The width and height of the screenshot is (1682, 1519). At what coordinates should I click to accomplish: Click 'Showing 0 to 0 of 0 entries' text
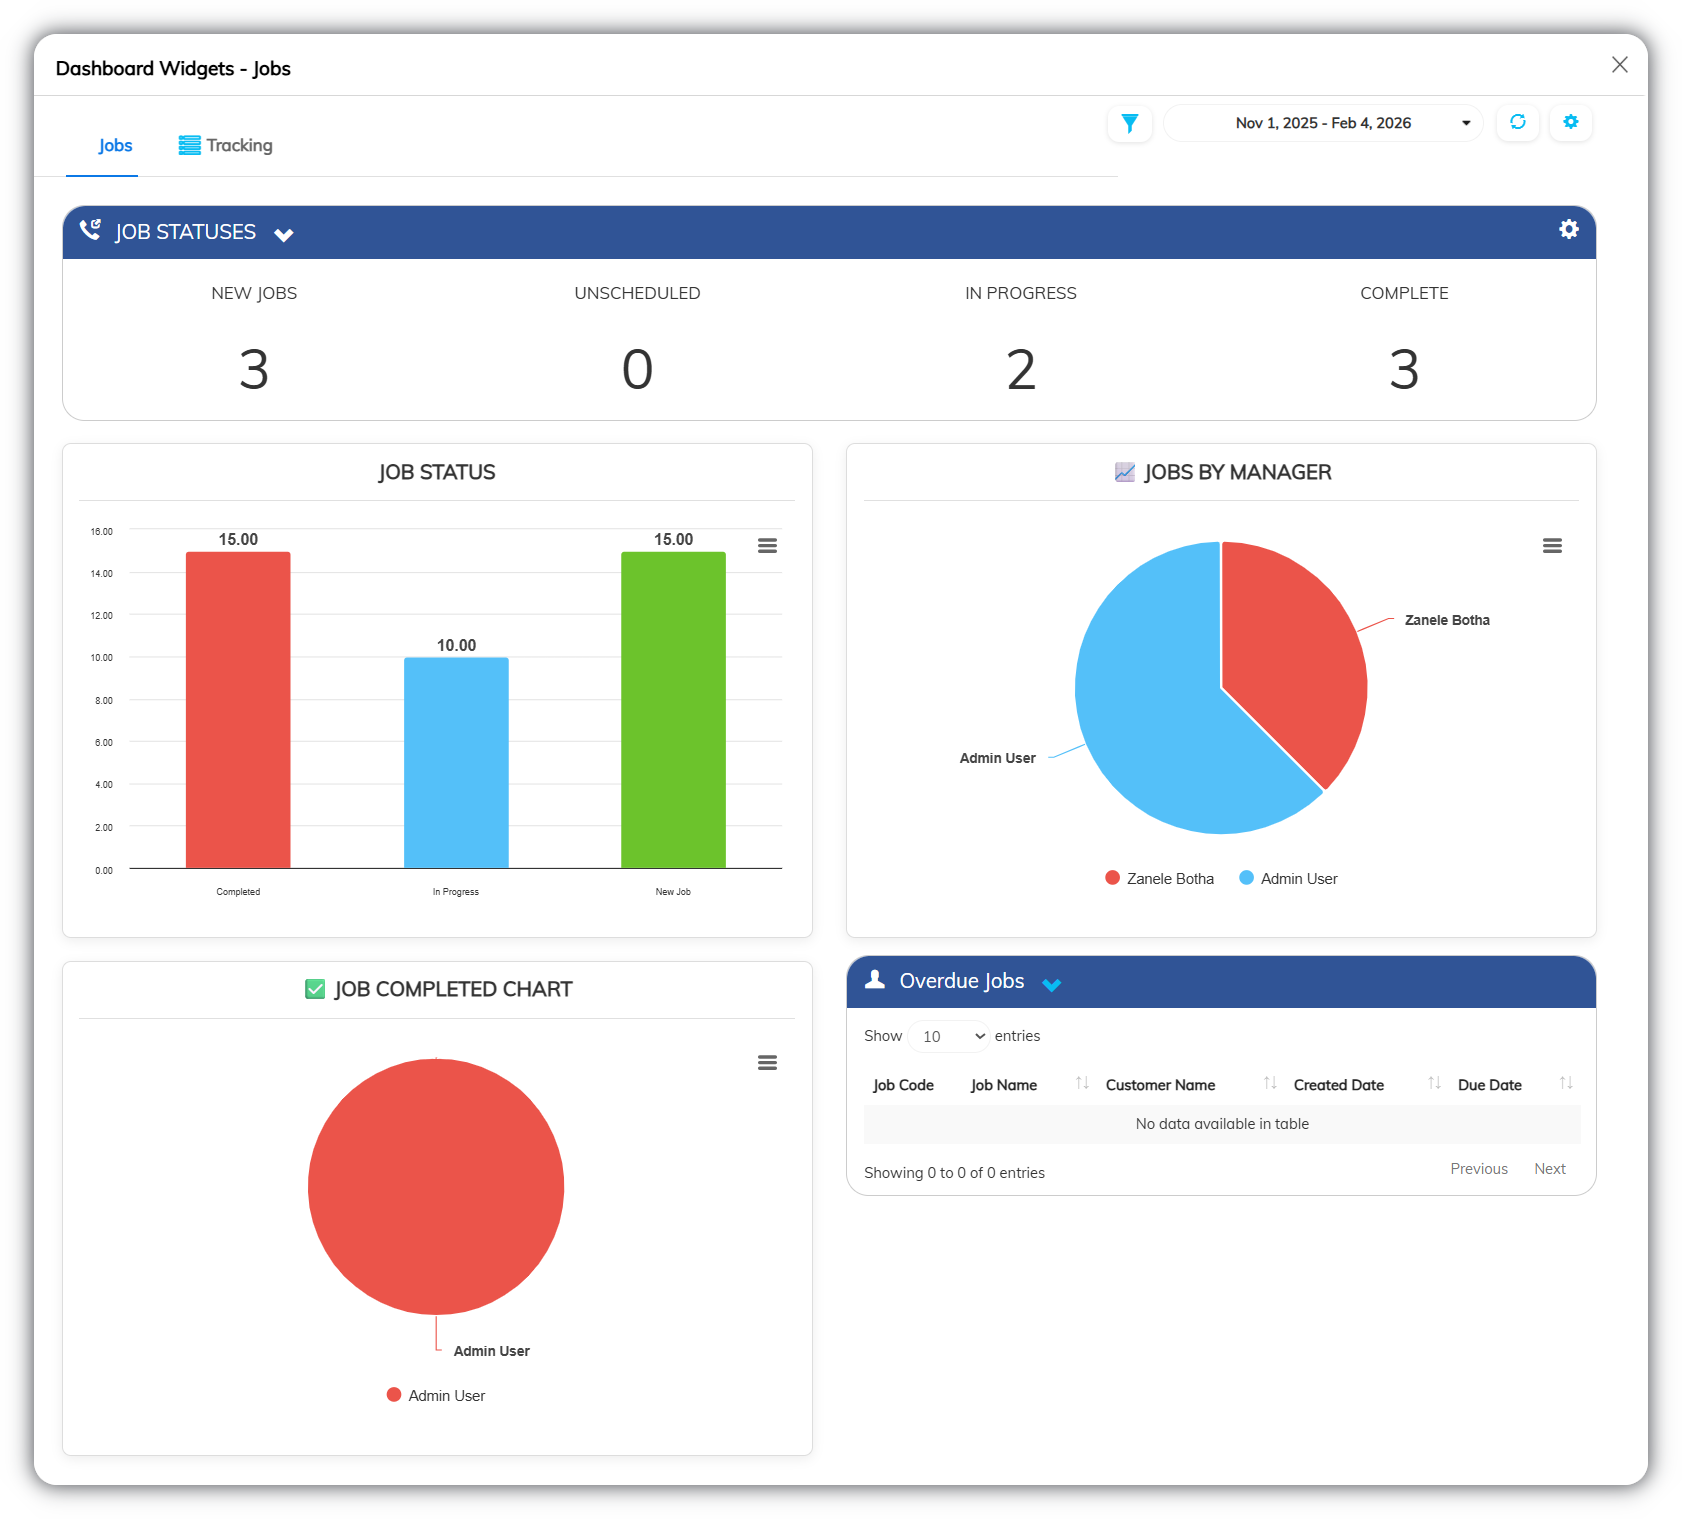pos(954,1173)
